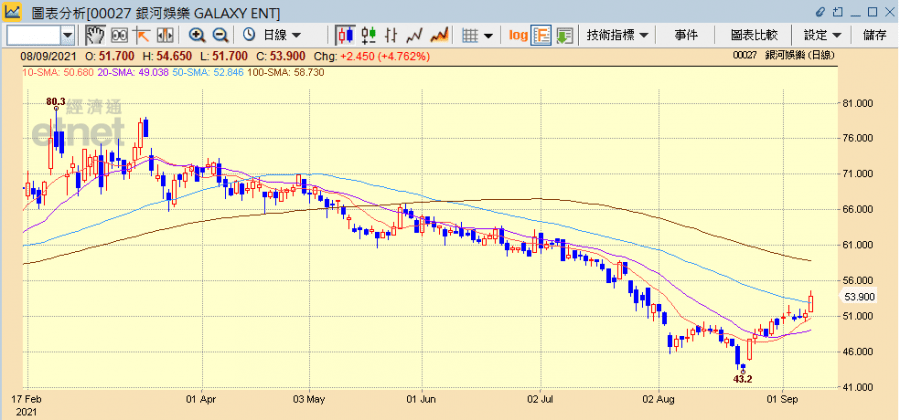Click the 圖表比較 button
Screen dimensions: 900x420
coord(753,35)
